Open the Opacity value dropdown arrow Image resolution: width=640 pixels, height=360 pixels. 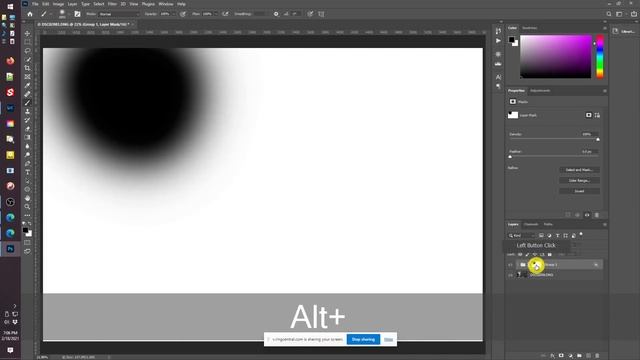coord(173,14)
